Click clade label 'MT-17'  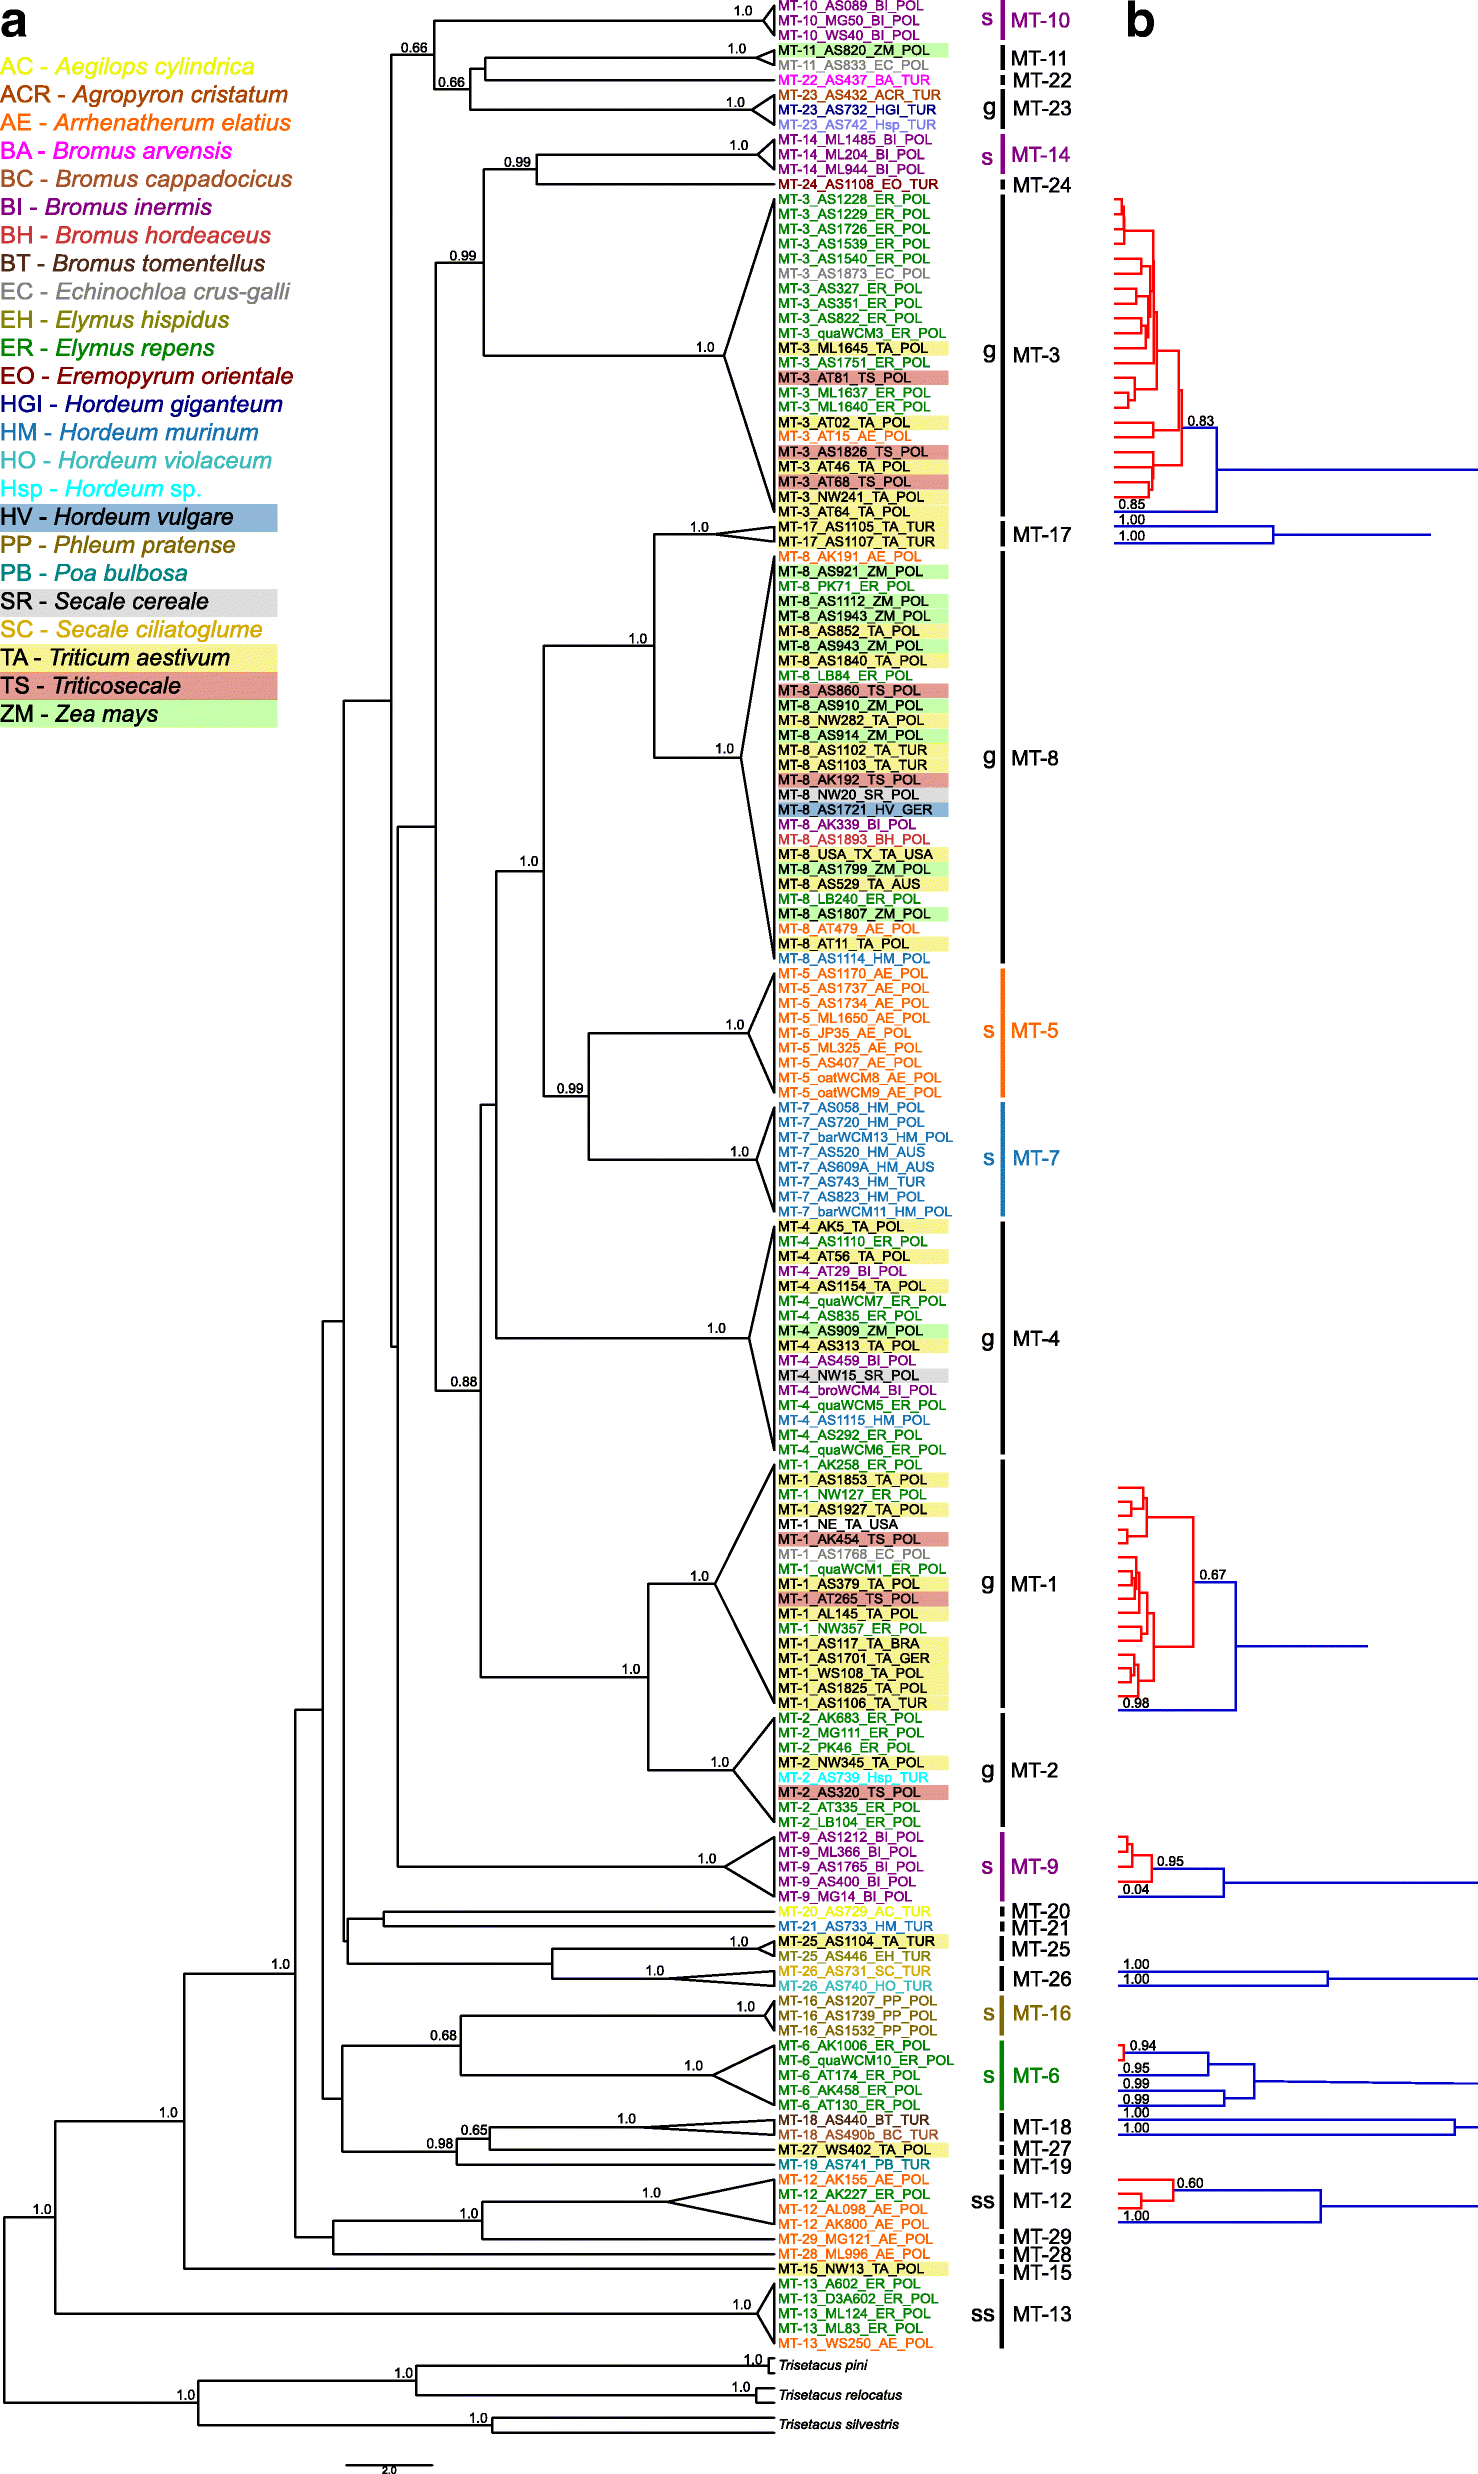(1042, 535)
